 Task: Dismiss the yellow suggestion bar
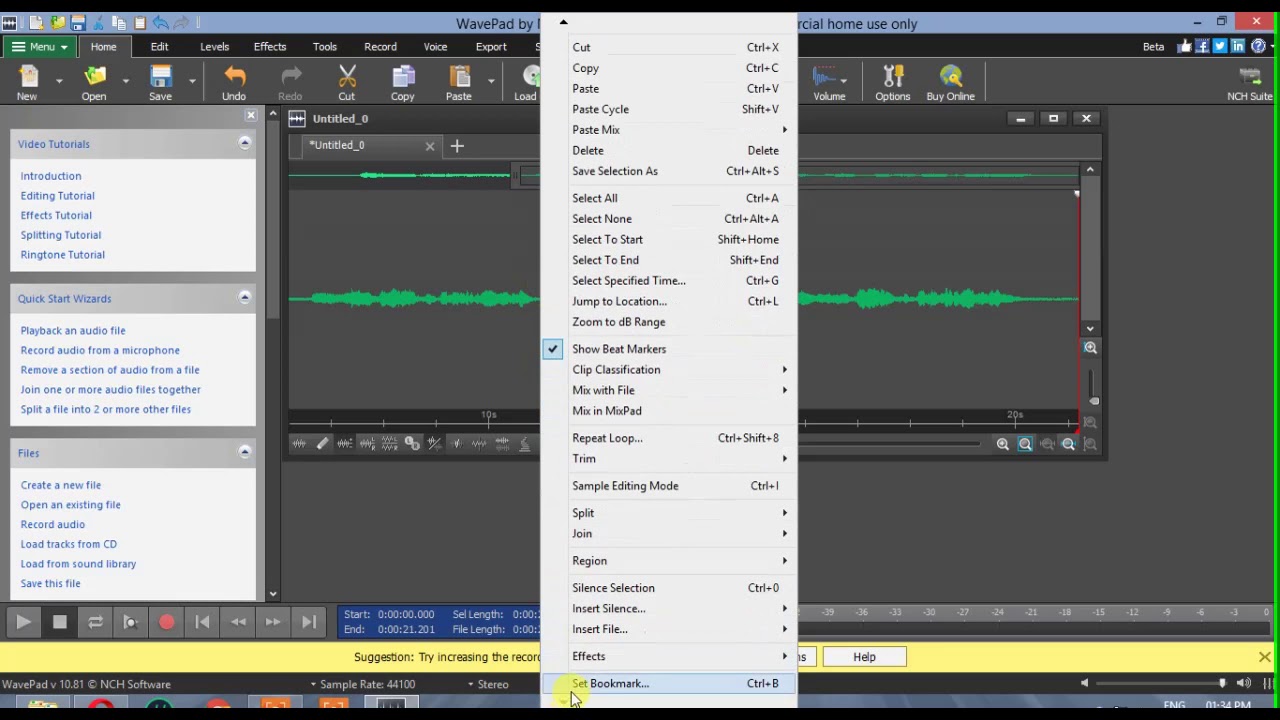1265,657
